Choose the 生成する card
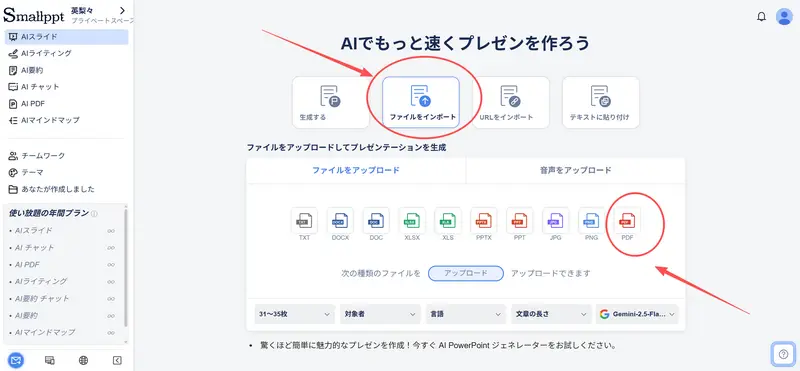This screenshot has height=371, width=800. pyautogui.click(x=331, y=103)
